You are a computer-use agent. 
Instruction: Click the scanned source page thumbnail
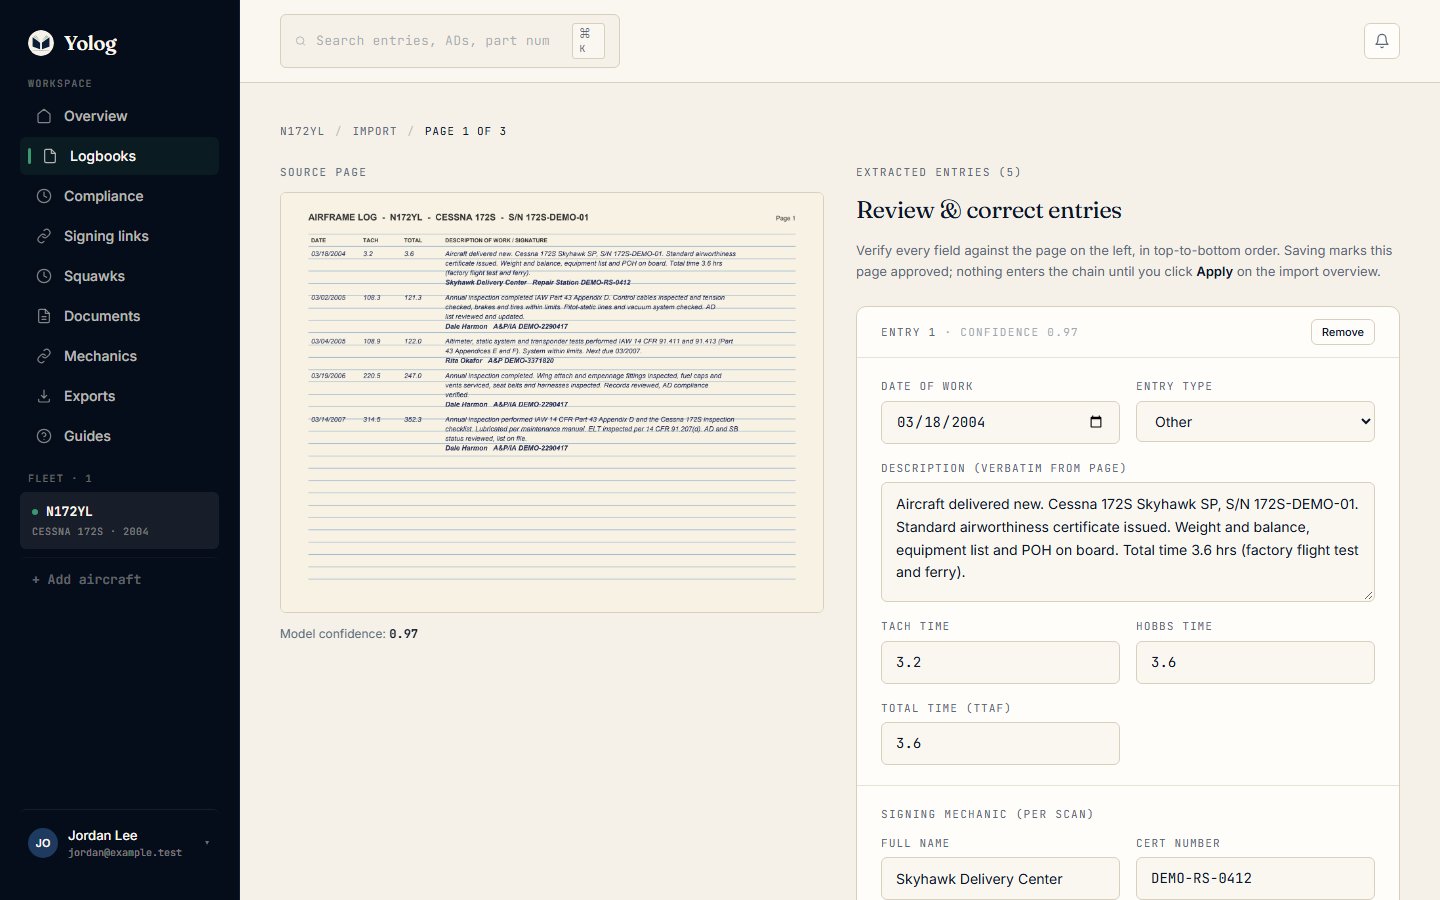(552, 402)
